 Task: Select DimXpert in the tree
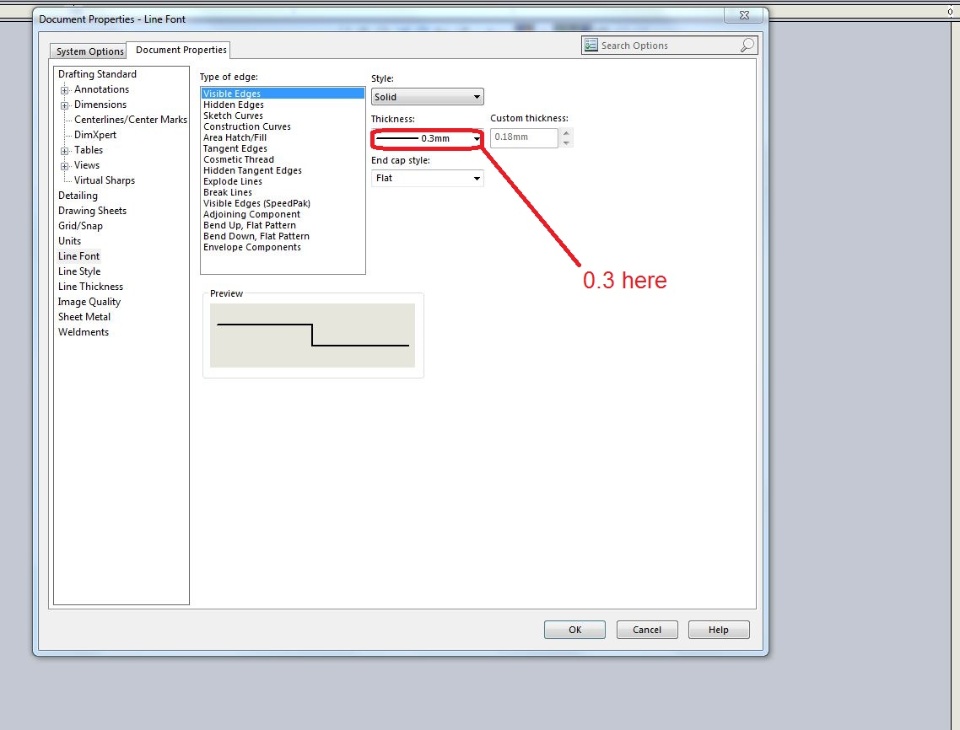(95, 135)
